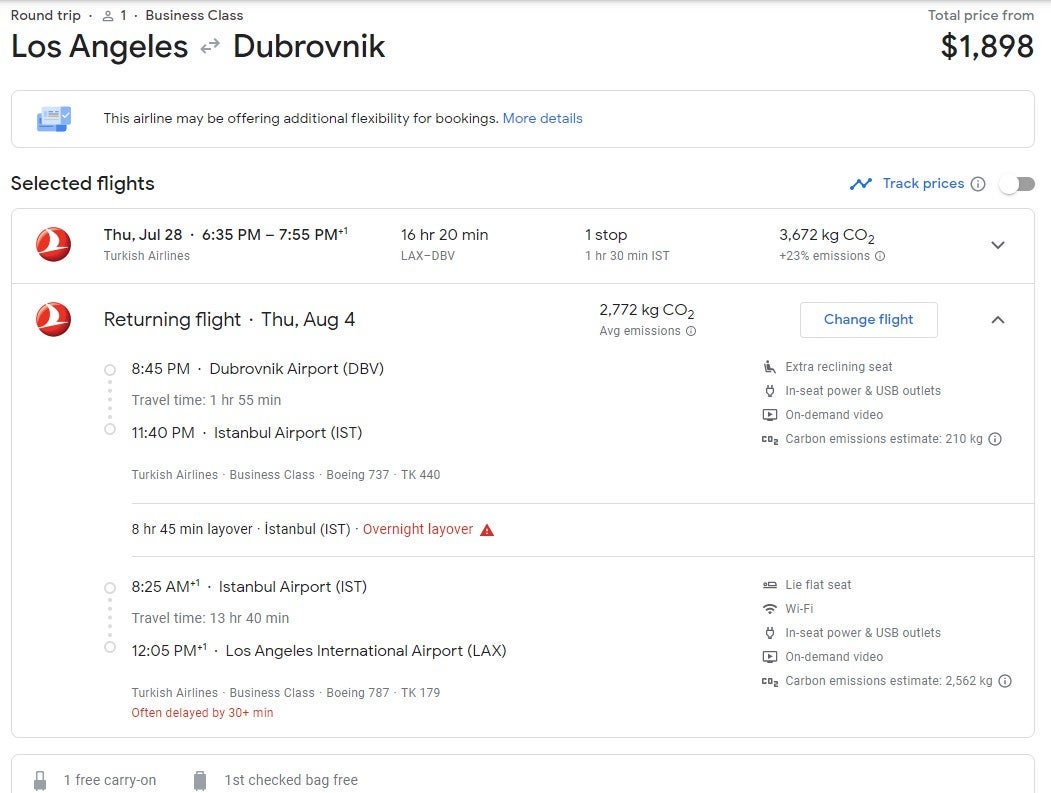
Task: Click the Turkish Airlines logo on returning flight
Action: [53, 320]
